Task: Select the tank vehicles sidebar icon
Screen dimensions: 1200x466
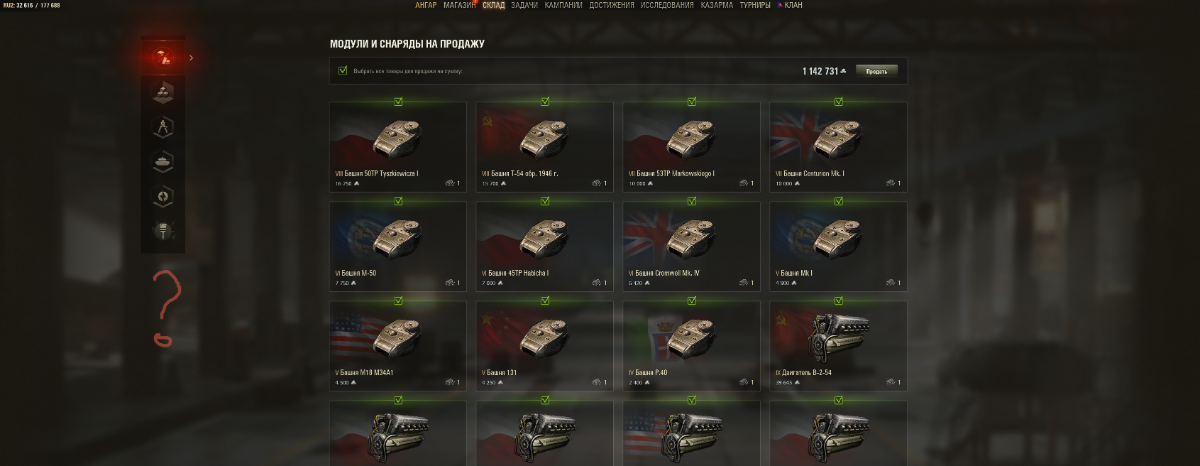Action: click(162, 161)
